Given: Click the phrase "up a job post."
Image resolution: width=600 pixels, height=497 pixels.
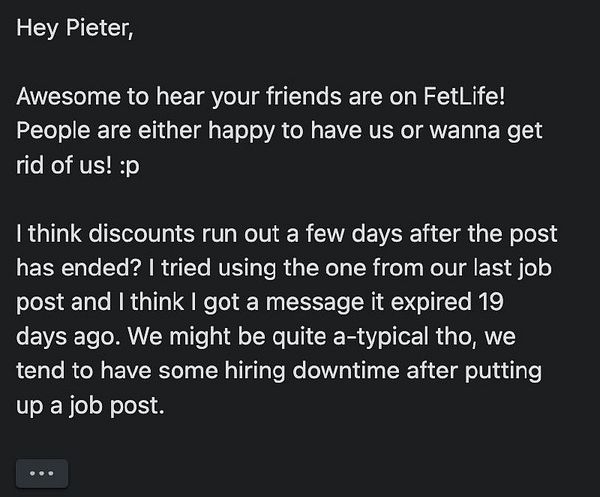Looking at the screenshot, I should pyautogui.click(x=90, y=406).
